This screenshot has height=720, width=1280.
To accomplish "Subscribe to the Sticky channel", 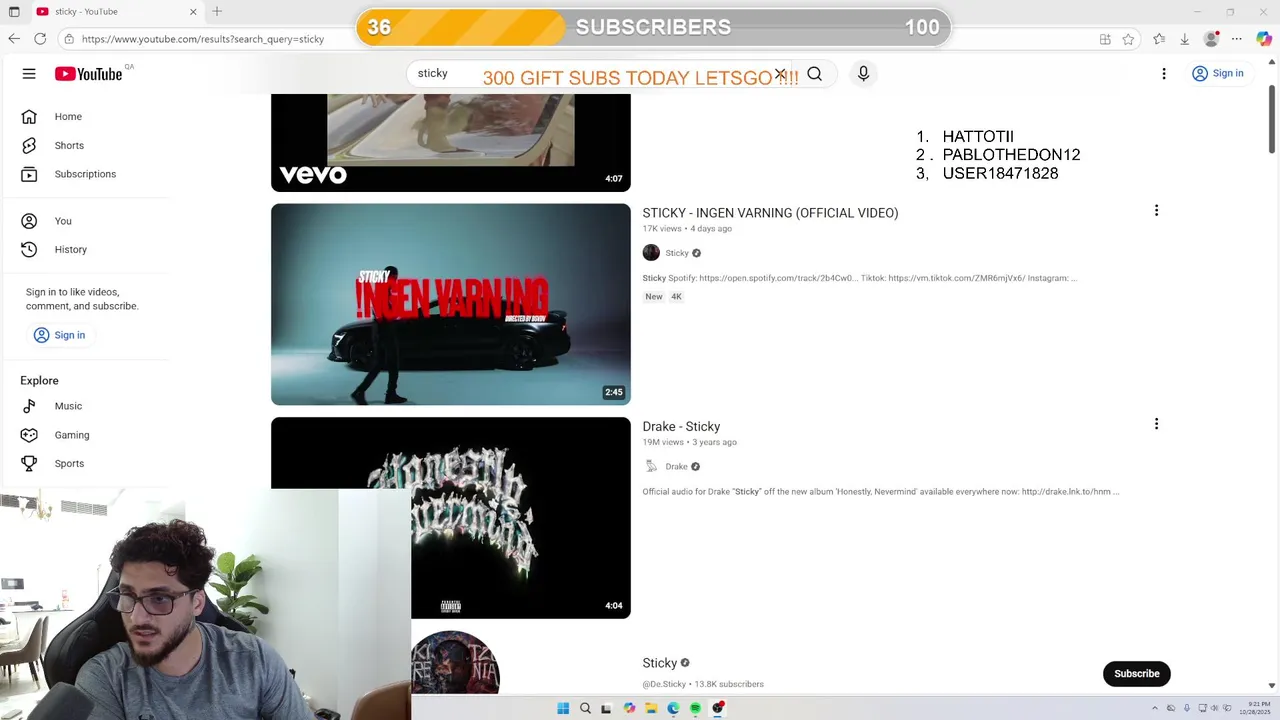I will [1136, 673].
